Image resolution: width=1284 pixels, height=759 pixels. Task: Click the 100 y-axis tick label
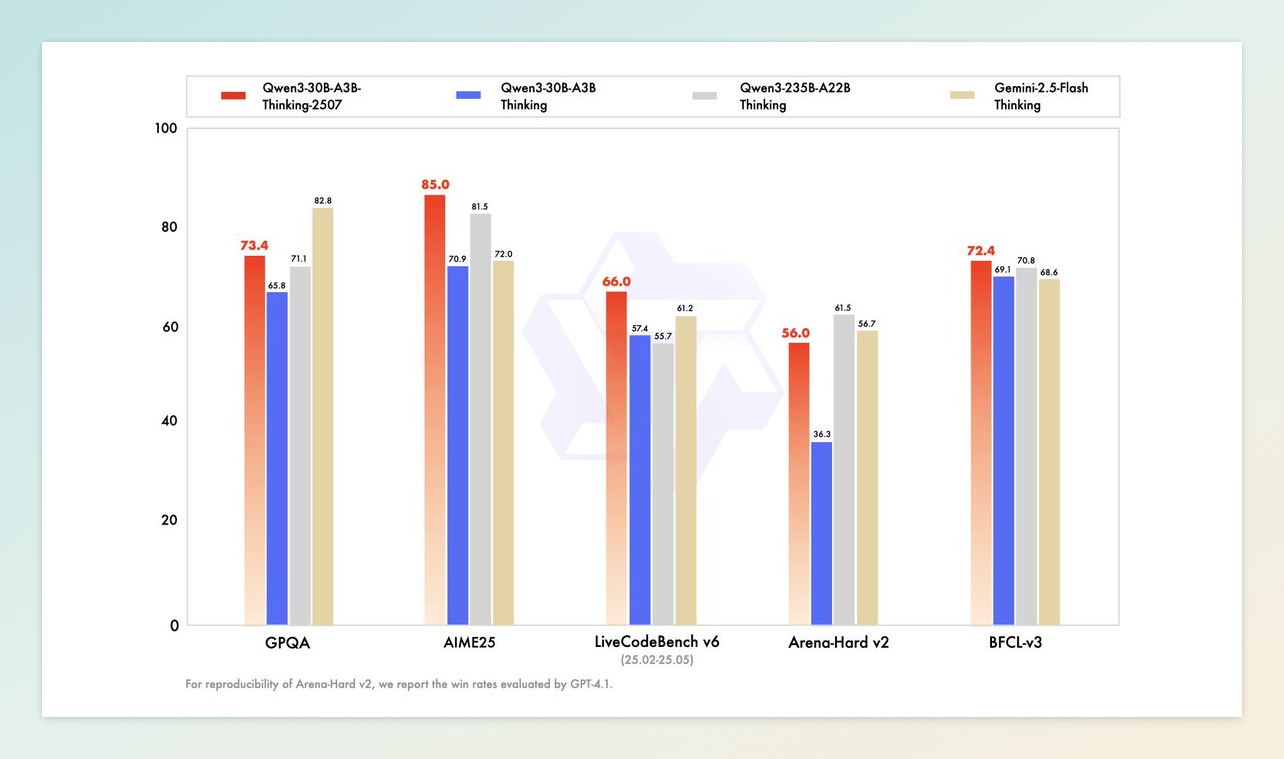pos(166,128)
